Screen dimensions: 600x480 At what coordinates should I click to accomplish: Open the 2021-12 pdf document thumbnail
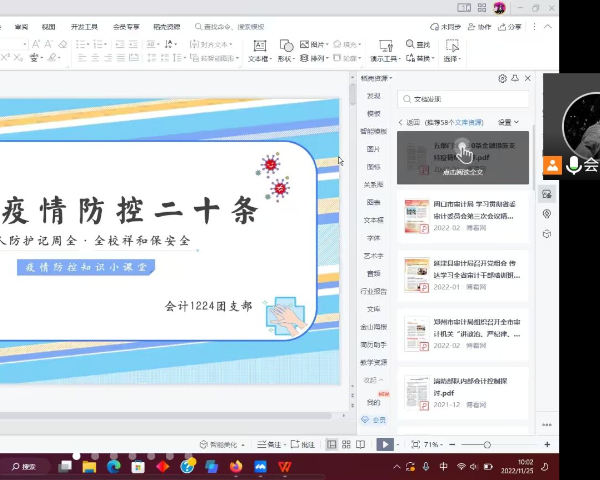coord(416,393)
